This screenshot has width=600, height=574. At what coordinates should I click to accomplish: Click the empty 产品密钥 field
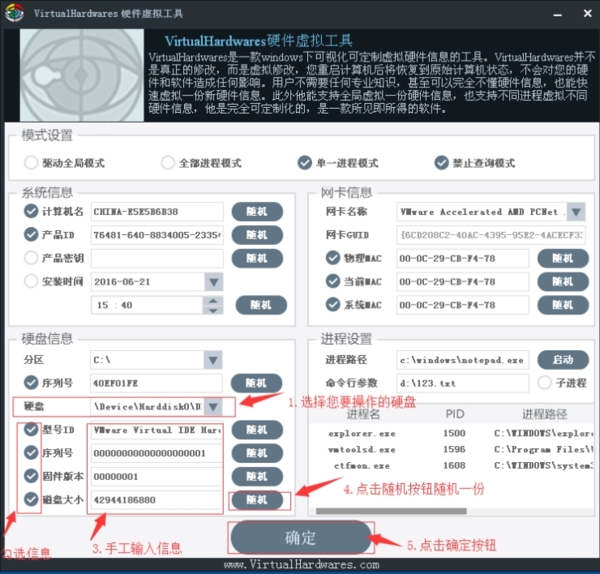[x=157, y=258]
